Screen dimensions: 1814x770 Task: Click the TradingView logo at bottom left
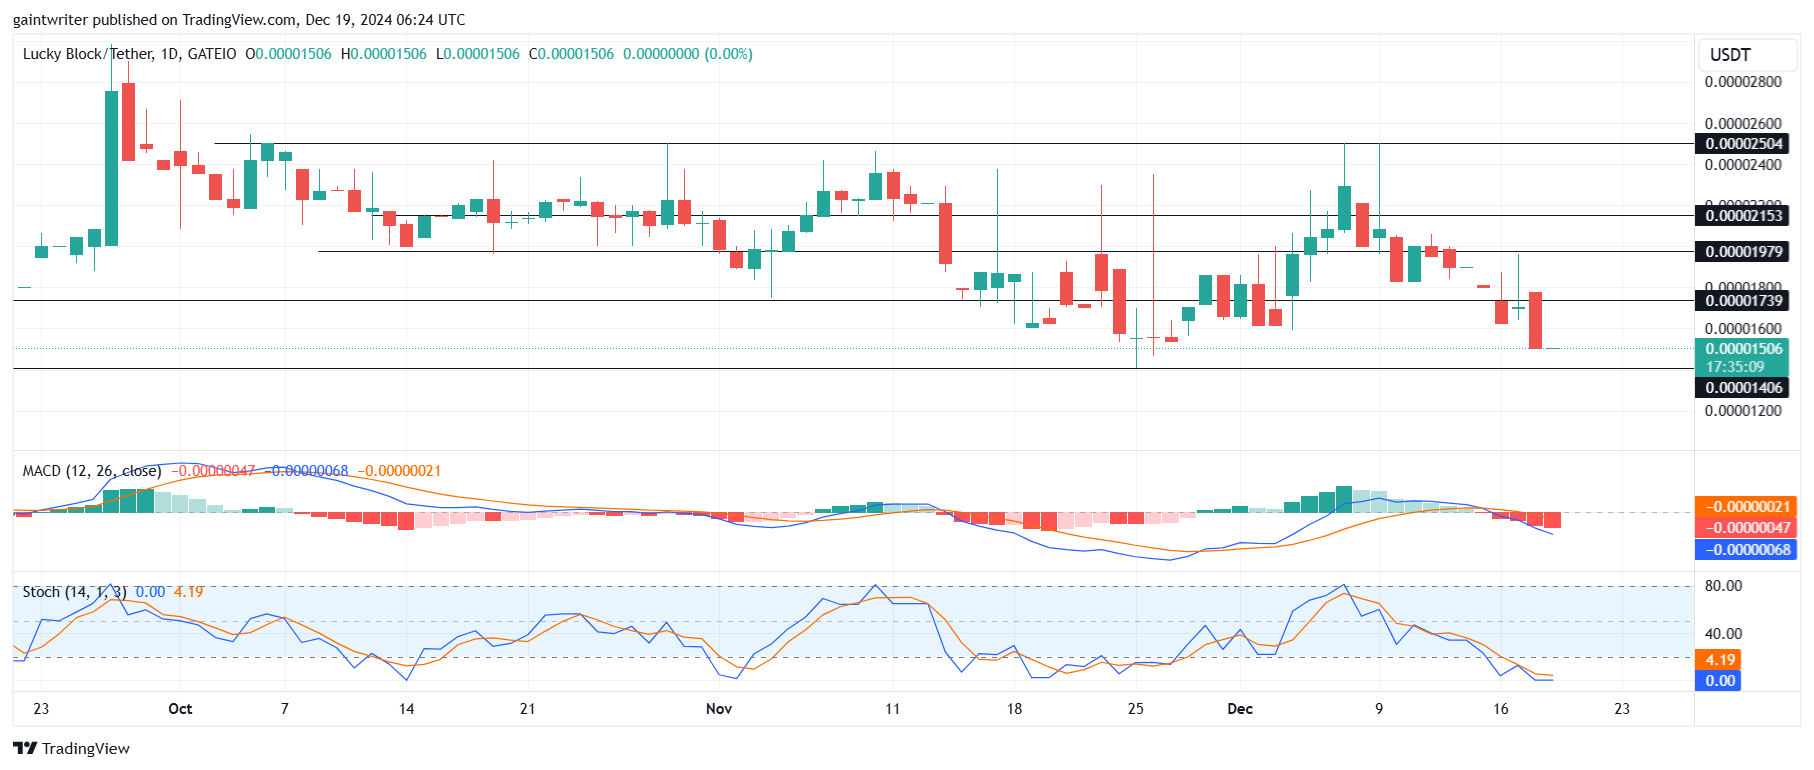coord(71,748)
